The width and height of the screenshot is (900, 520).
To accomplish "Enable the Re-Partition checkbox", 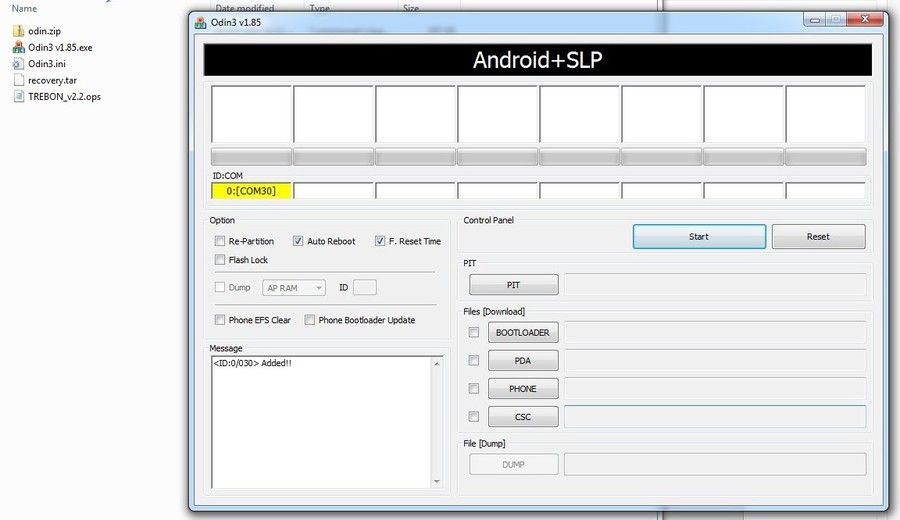I will [x=219, y=241].
